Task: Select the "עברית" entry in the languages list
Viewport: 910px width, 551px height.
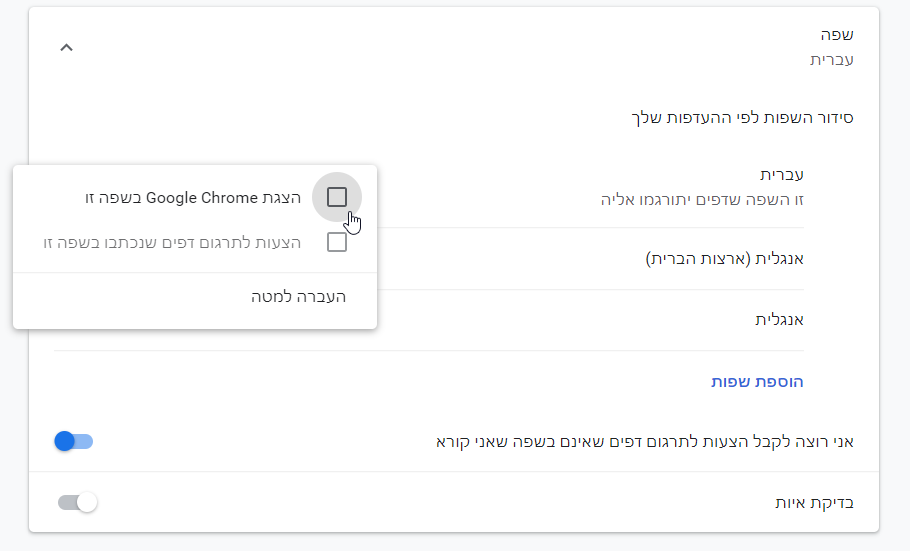Action: [783, 174]
